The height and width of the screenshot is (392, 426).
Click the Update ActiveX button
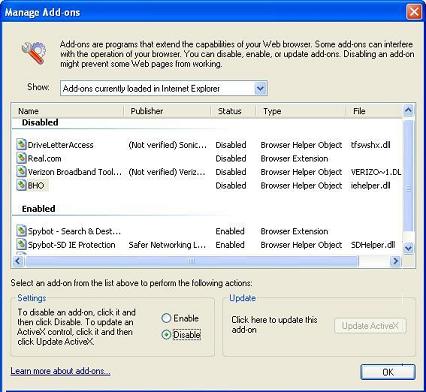click(370, 326)
